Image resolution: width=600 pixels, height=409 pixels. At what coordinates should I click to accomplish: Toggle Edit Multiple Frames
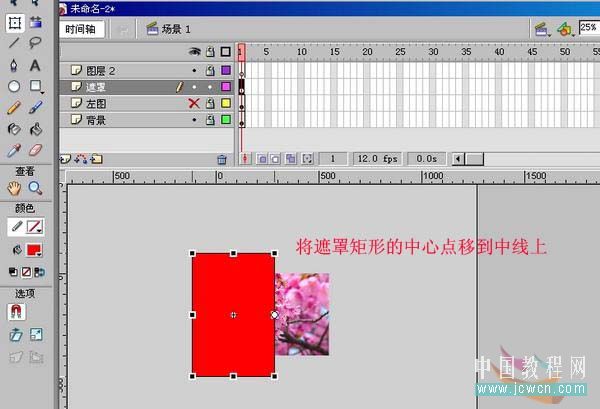(291, 158)
